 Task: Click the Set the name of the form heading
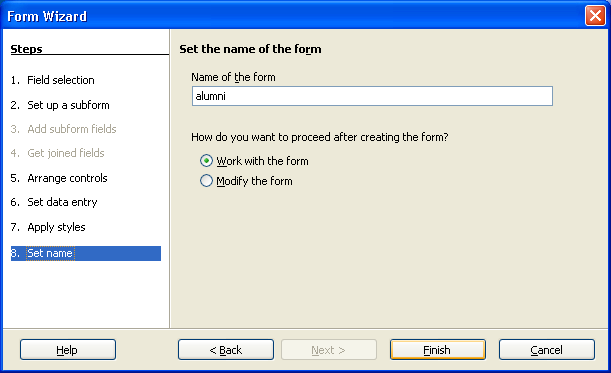(251, 49)
